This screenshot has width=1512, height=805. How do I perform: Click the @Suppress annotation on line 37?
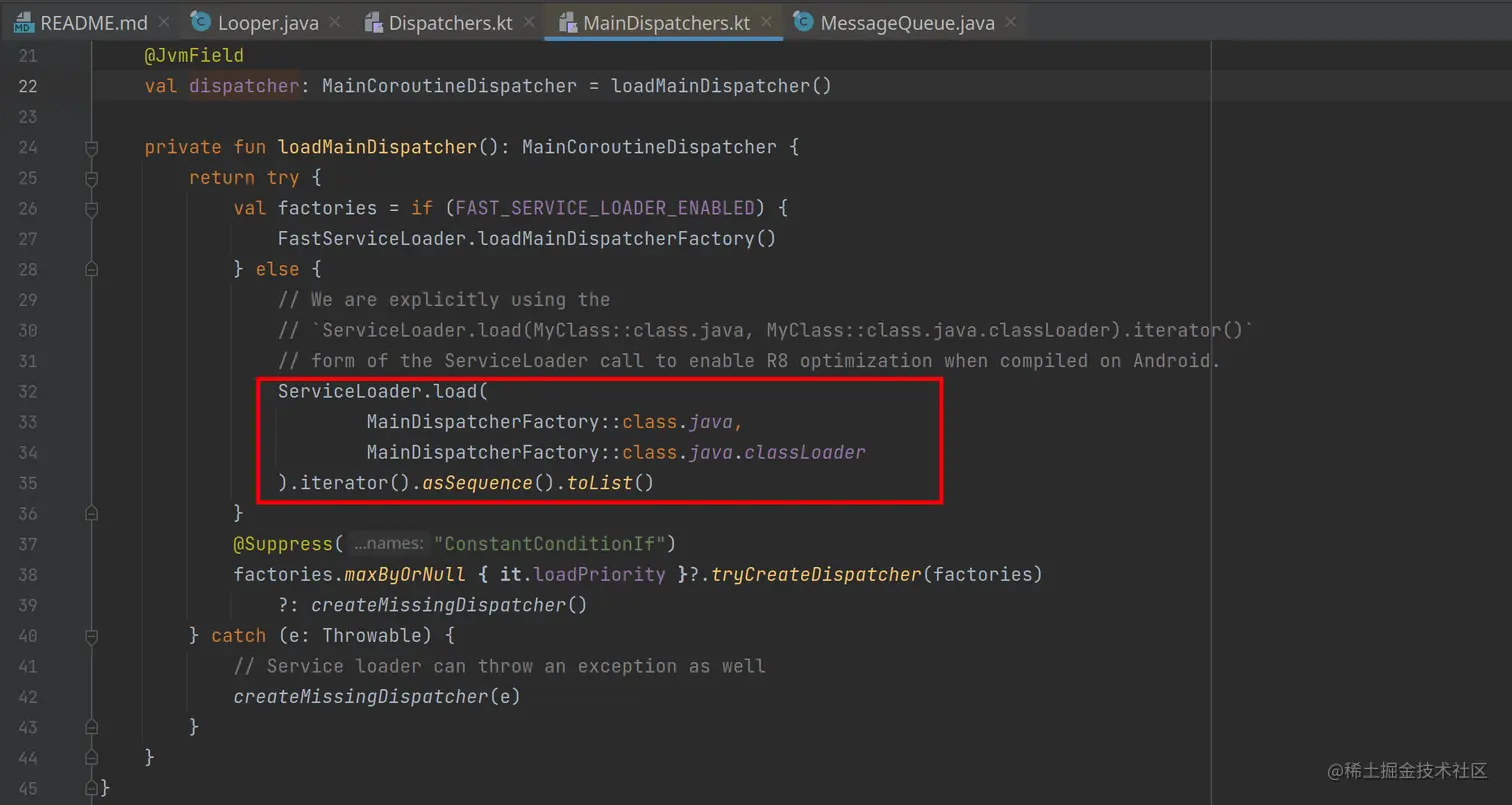(283, 544)
